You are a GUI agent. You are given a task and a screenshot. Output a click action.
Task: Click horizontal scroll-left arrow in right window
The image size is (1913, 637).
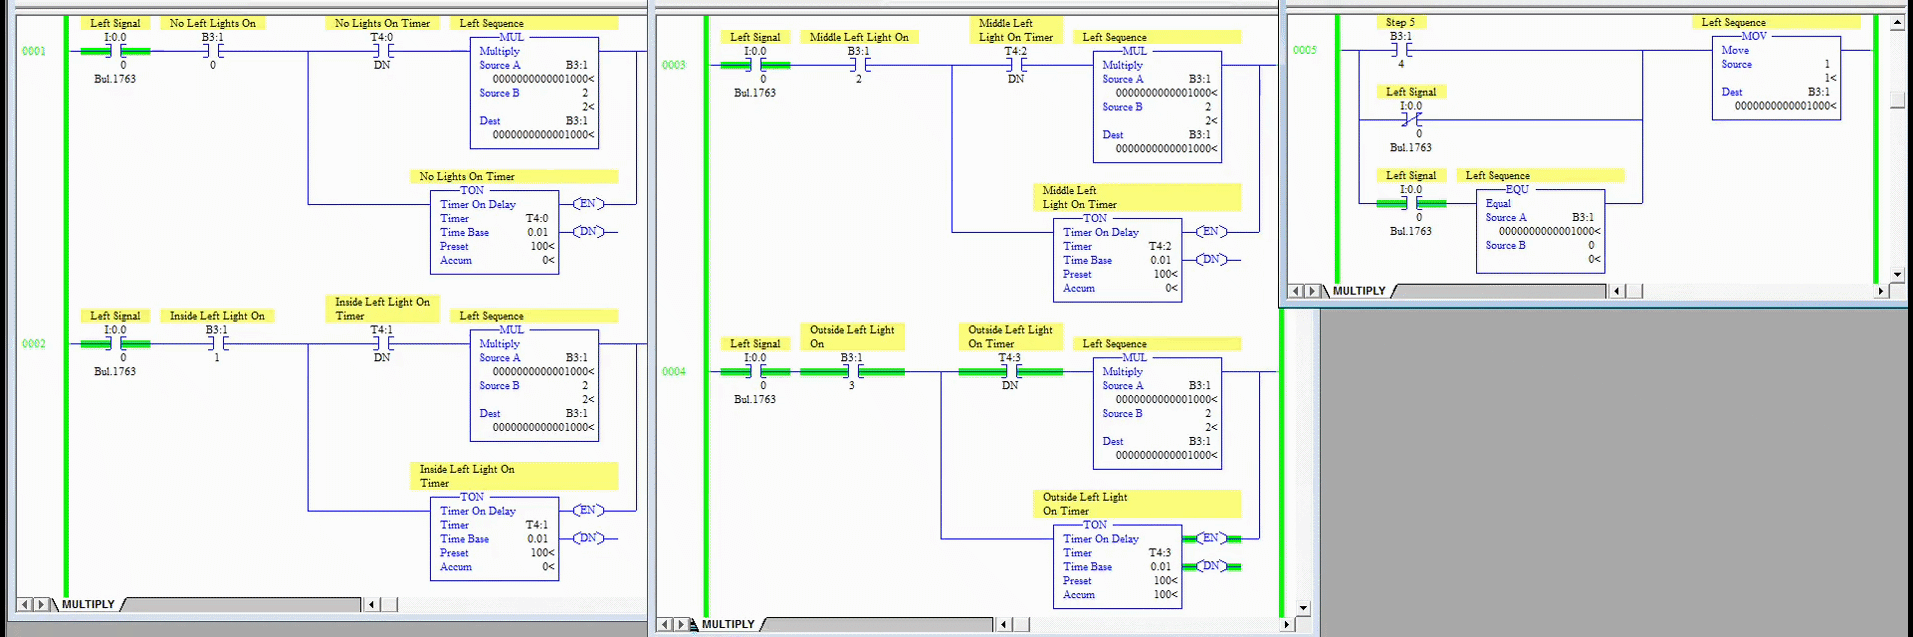pyautogui.click(x=1617, y=291)
